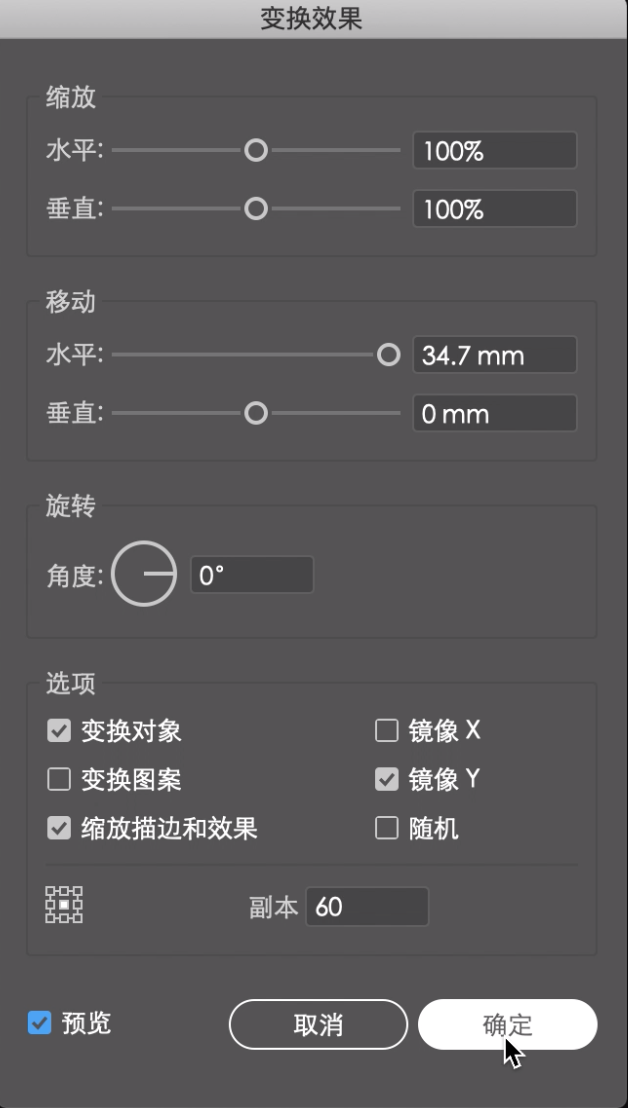Image resolution: width=628 pixels, height=1108 pixels.
Task: Toggle the 预览 preview checkbox
Action: tap(40, 1022)
